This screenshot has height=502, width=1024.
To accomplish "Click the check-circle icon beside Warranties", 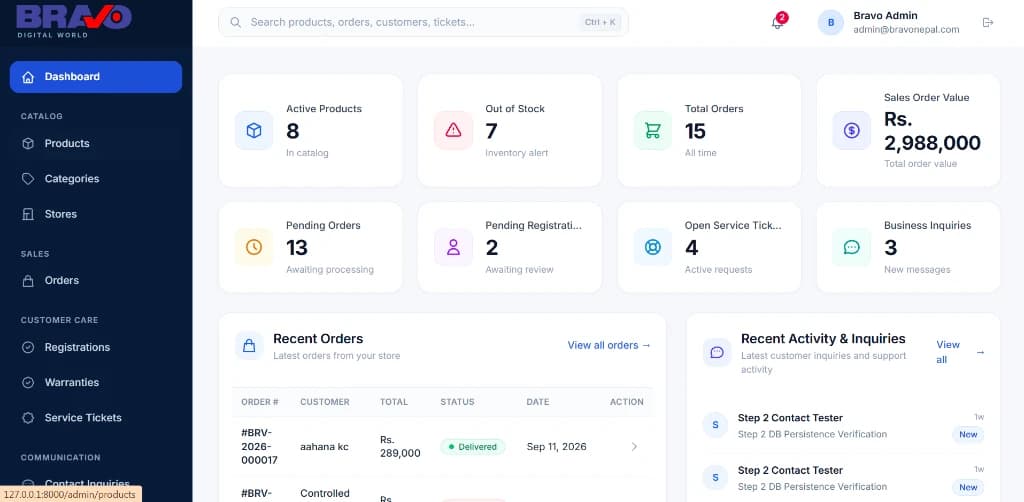I will pos(28,383).
